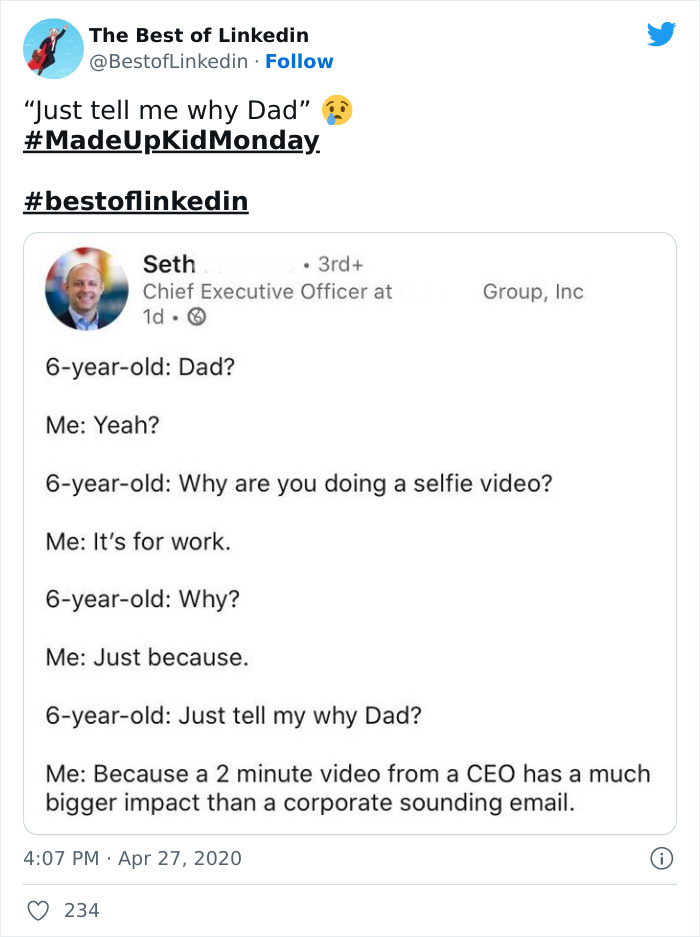Screen dimensions: 700x937
Task: Click the heart icon beside the 234 count
Action: click(x=38, y=909)
